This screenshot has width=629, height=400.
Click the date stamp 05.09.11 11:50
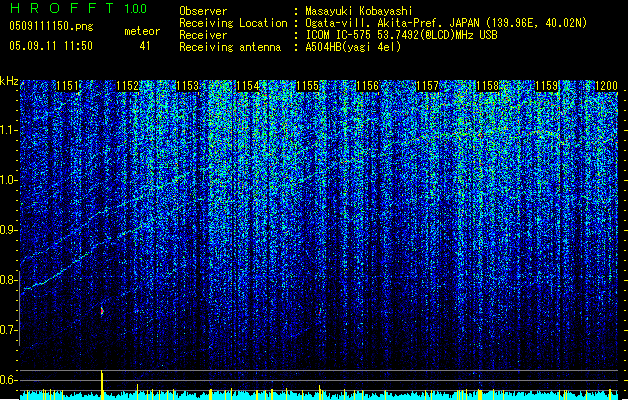point(51,46)
